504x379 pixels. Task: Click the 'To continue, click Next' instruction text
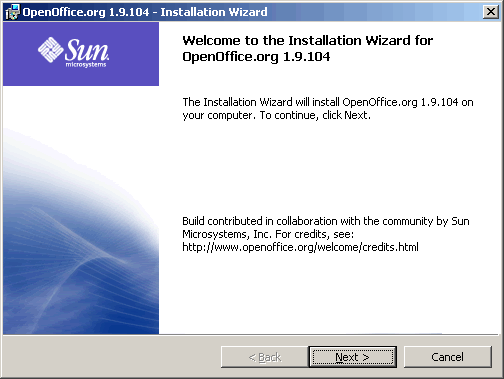[x=315, y=115]
